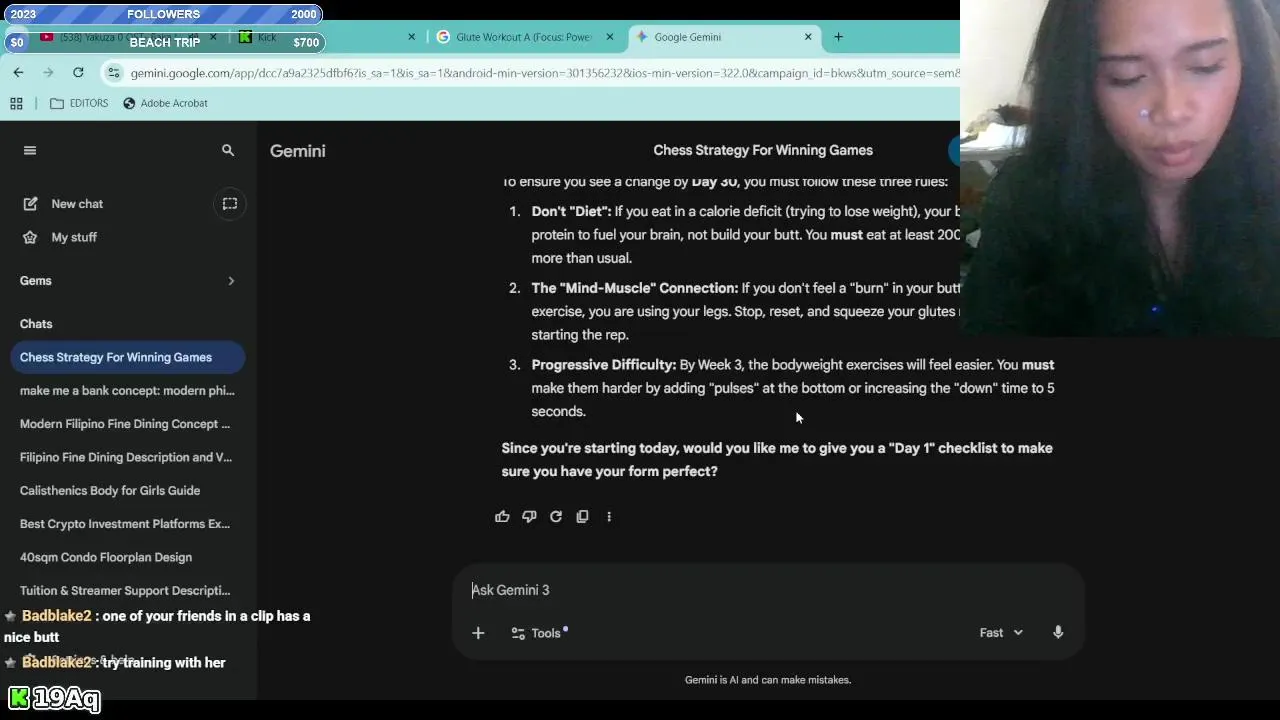This screenshot has width=1280, height=720.
Task: Open chat Tuition & Streamer Support Description
Action: 128,591
